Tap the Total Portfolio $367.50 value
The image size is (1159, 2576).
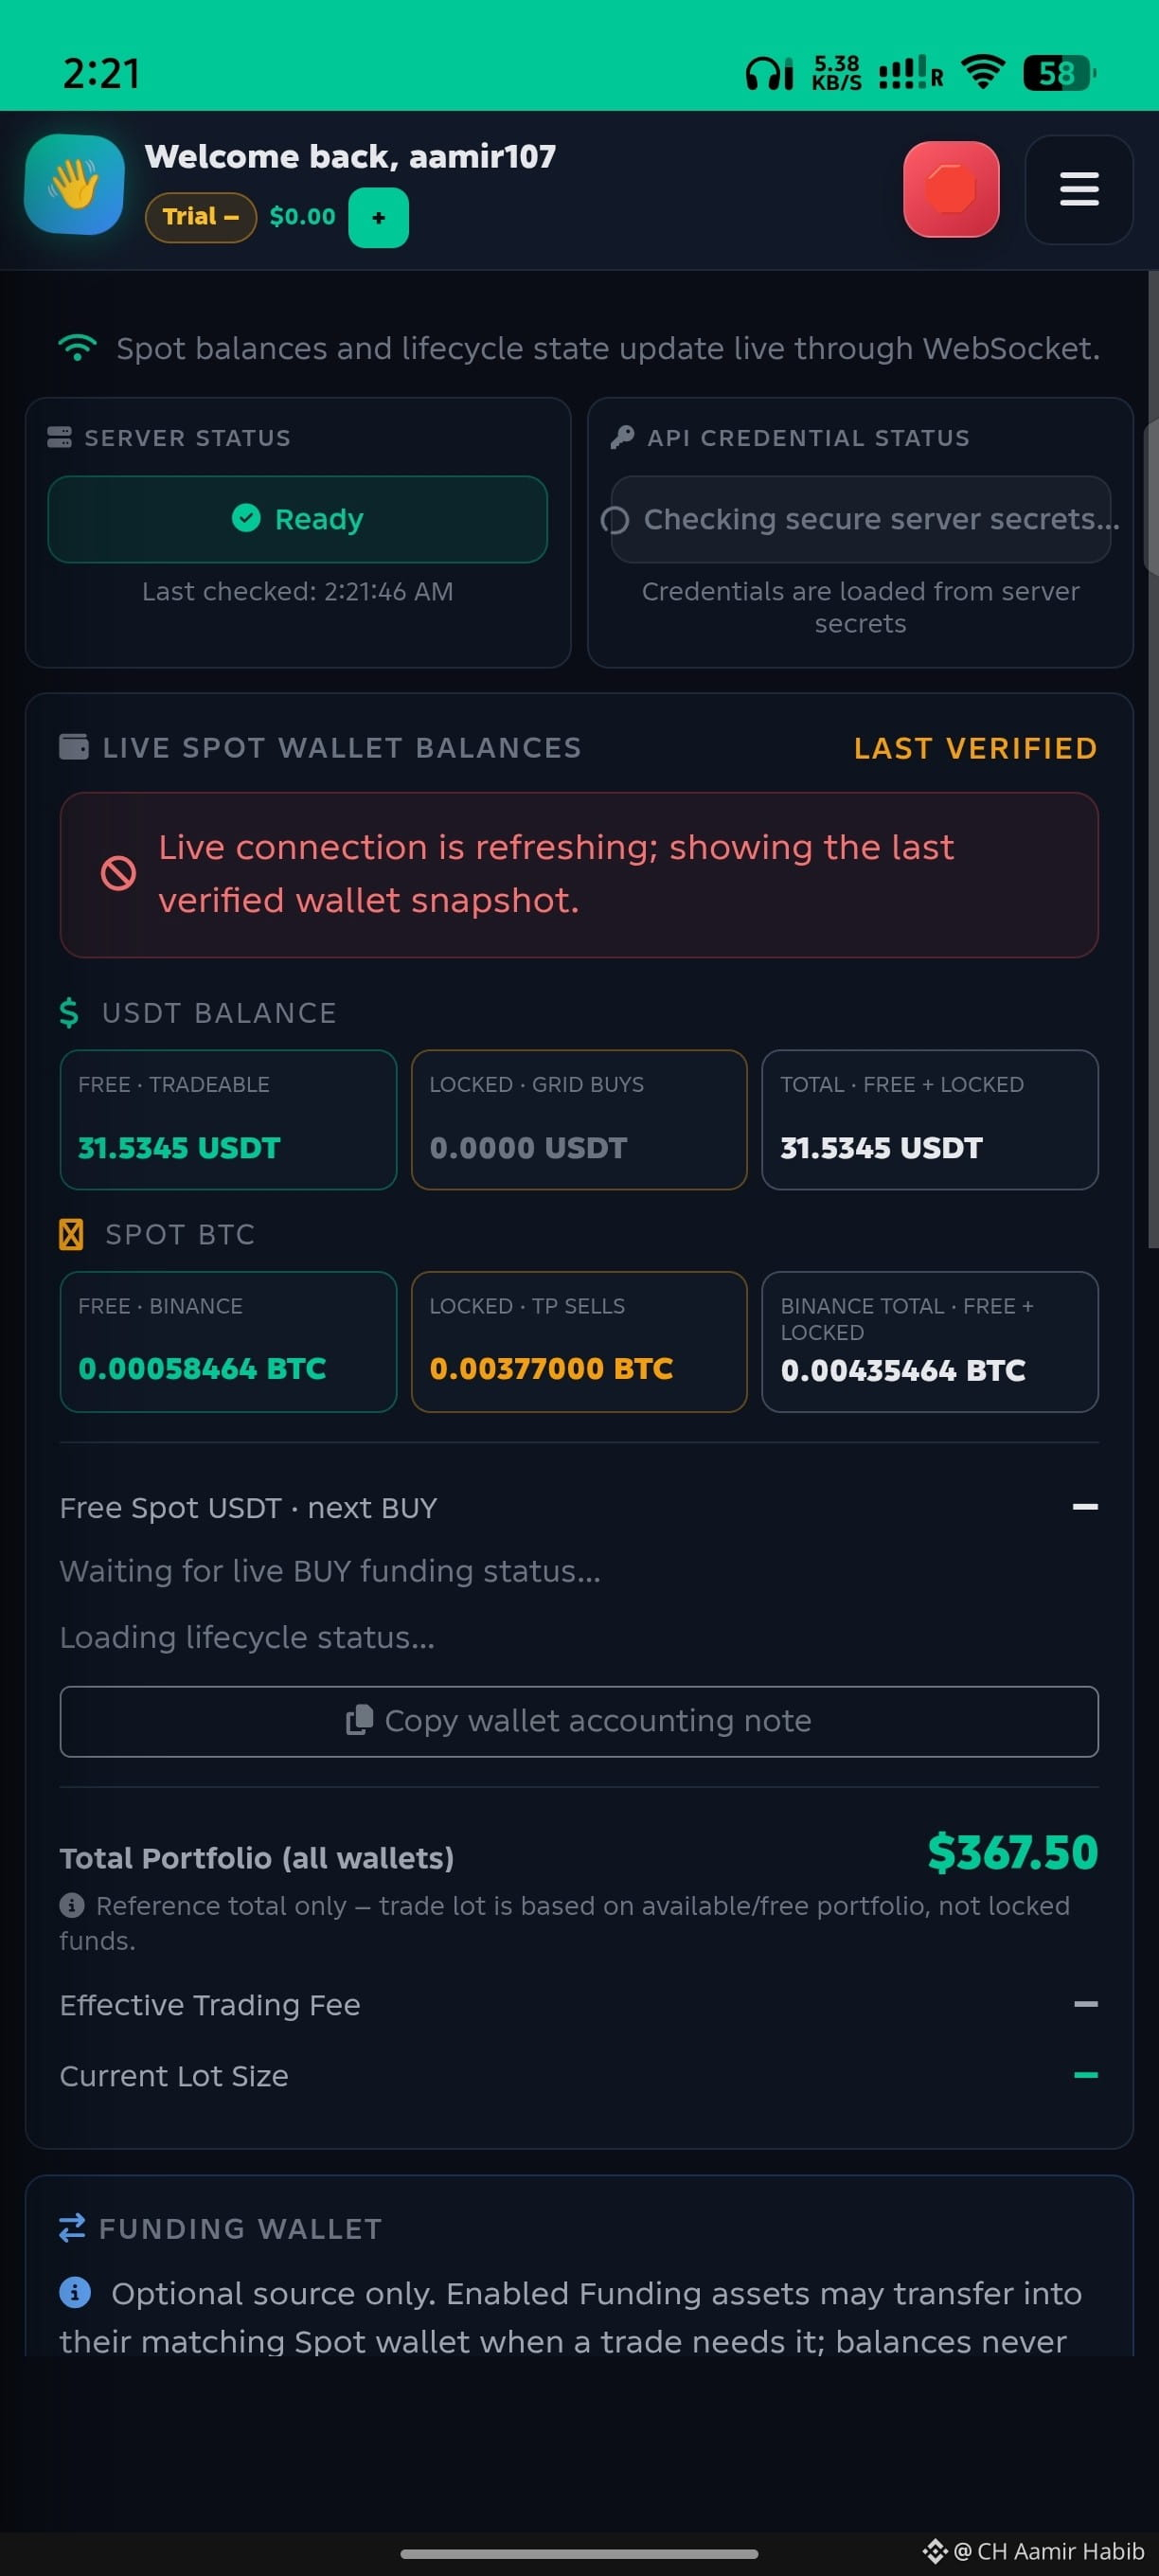click(1013, 1853)
